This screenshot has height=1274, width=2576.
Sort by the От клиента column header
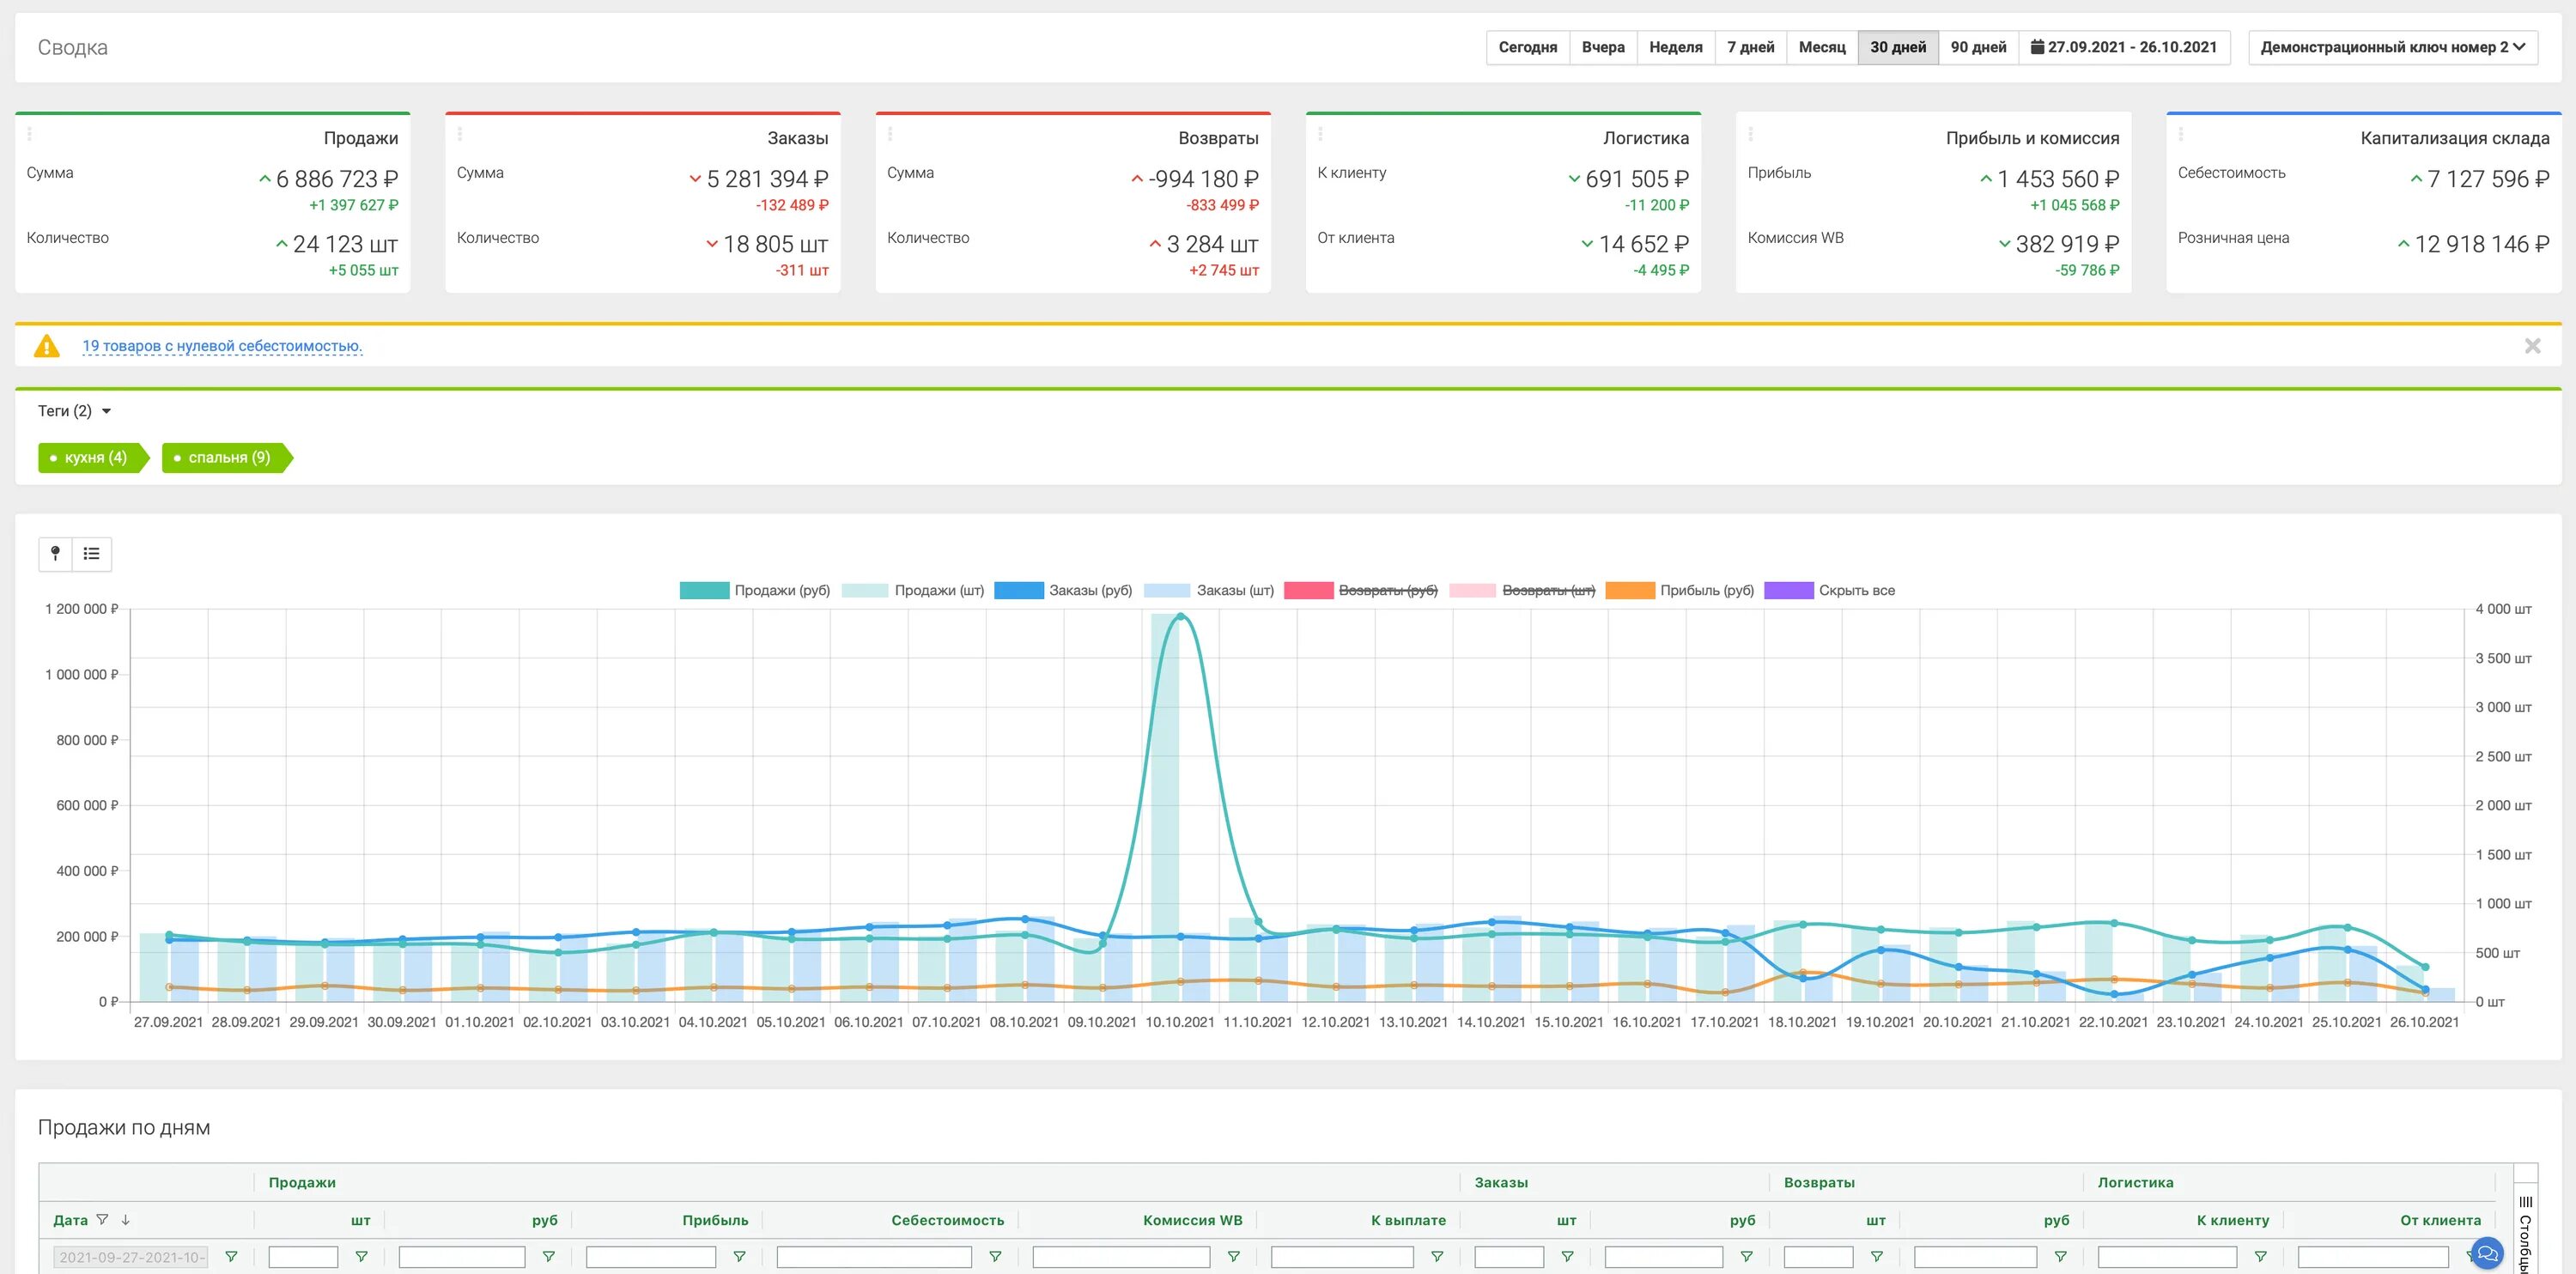[2440, 1220]
